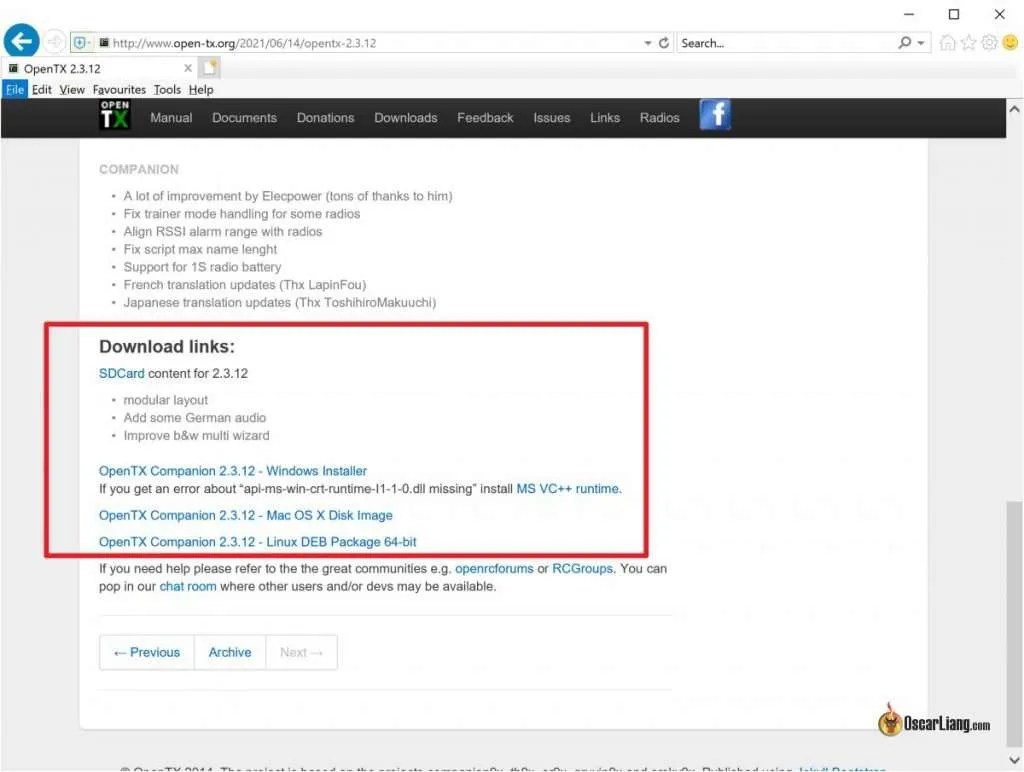Open the MS VC++ runtime link
Viewport: 1024px width, 772px height.
click(569, 489)
